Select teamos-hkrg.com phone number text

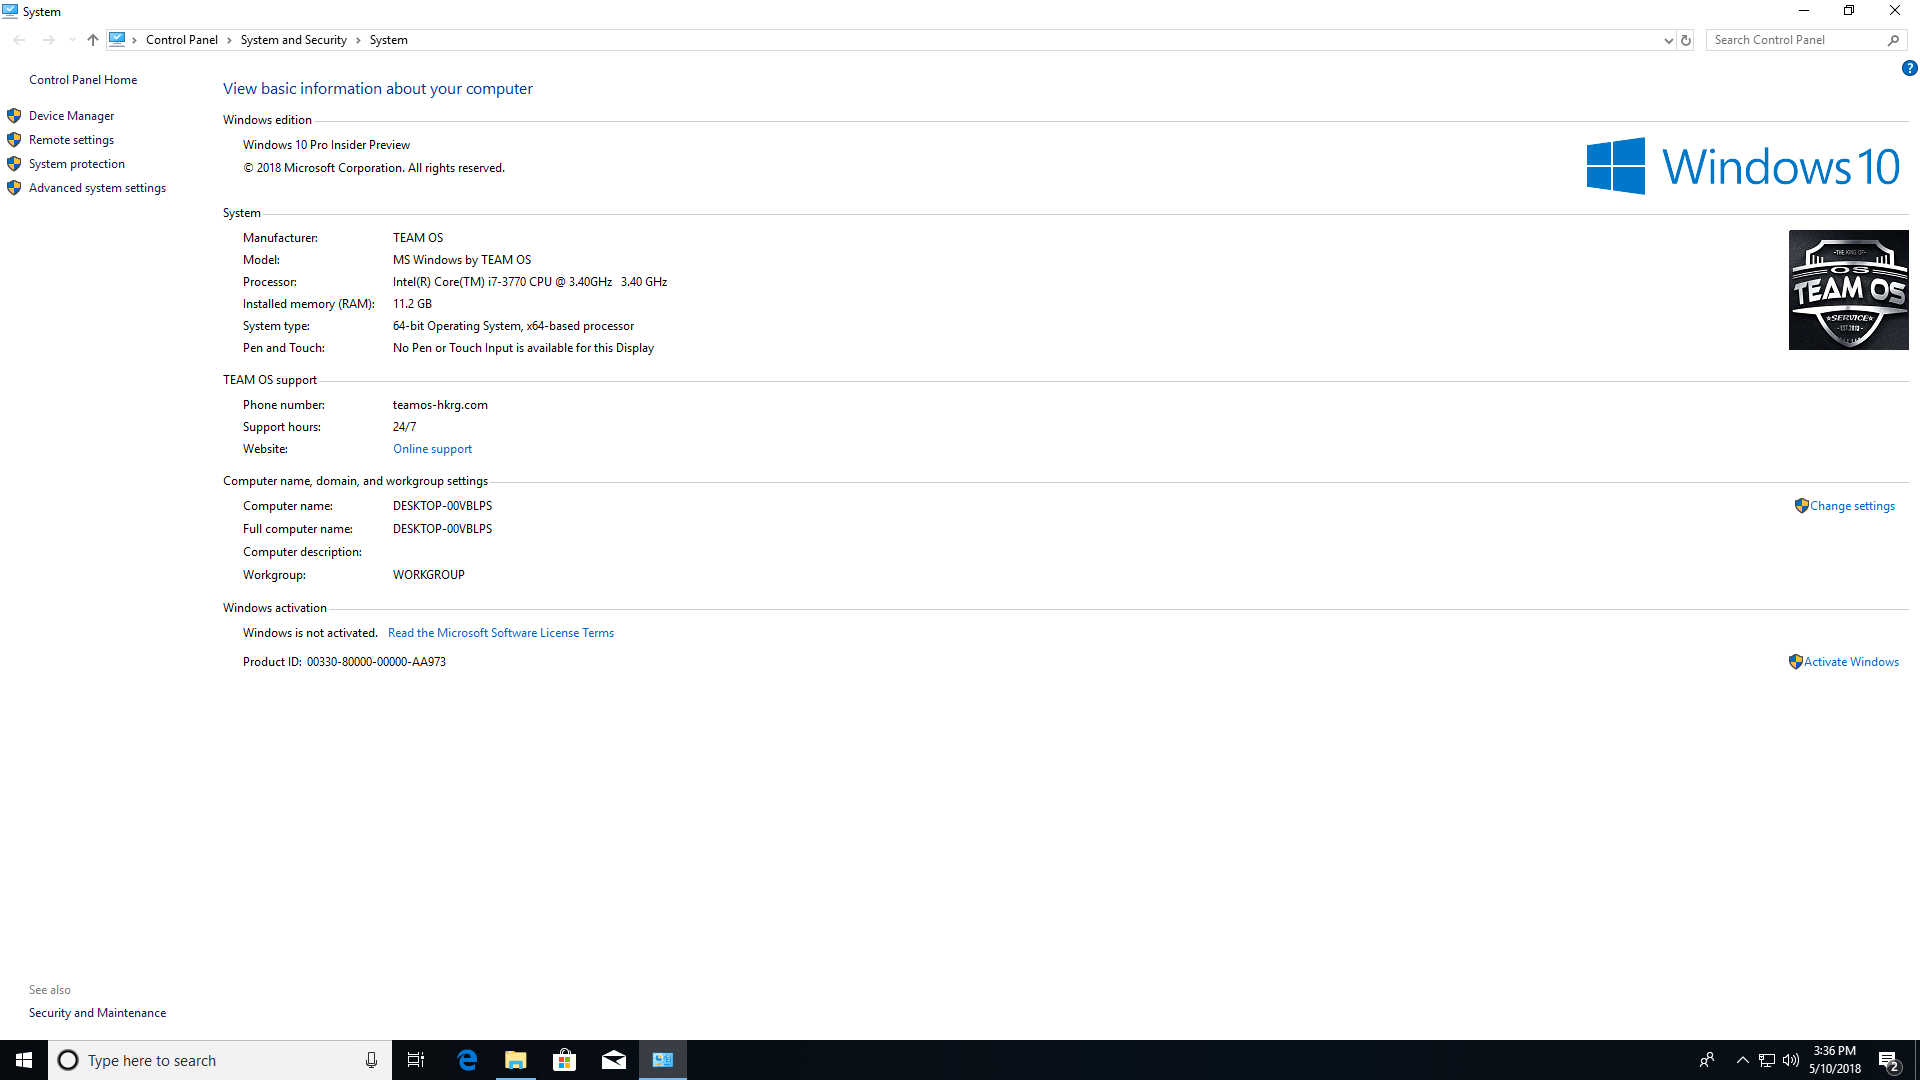440,405
